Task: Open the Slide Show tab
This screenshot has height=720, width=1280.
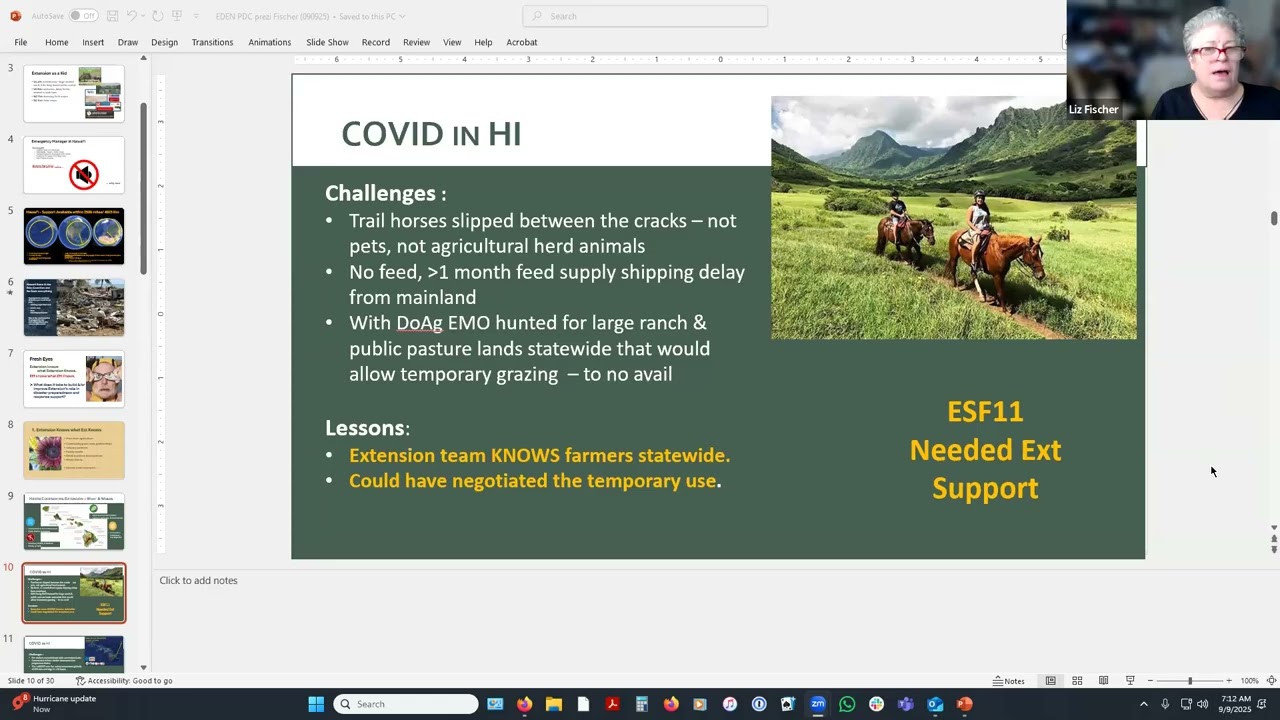Action: coord(327,42)
